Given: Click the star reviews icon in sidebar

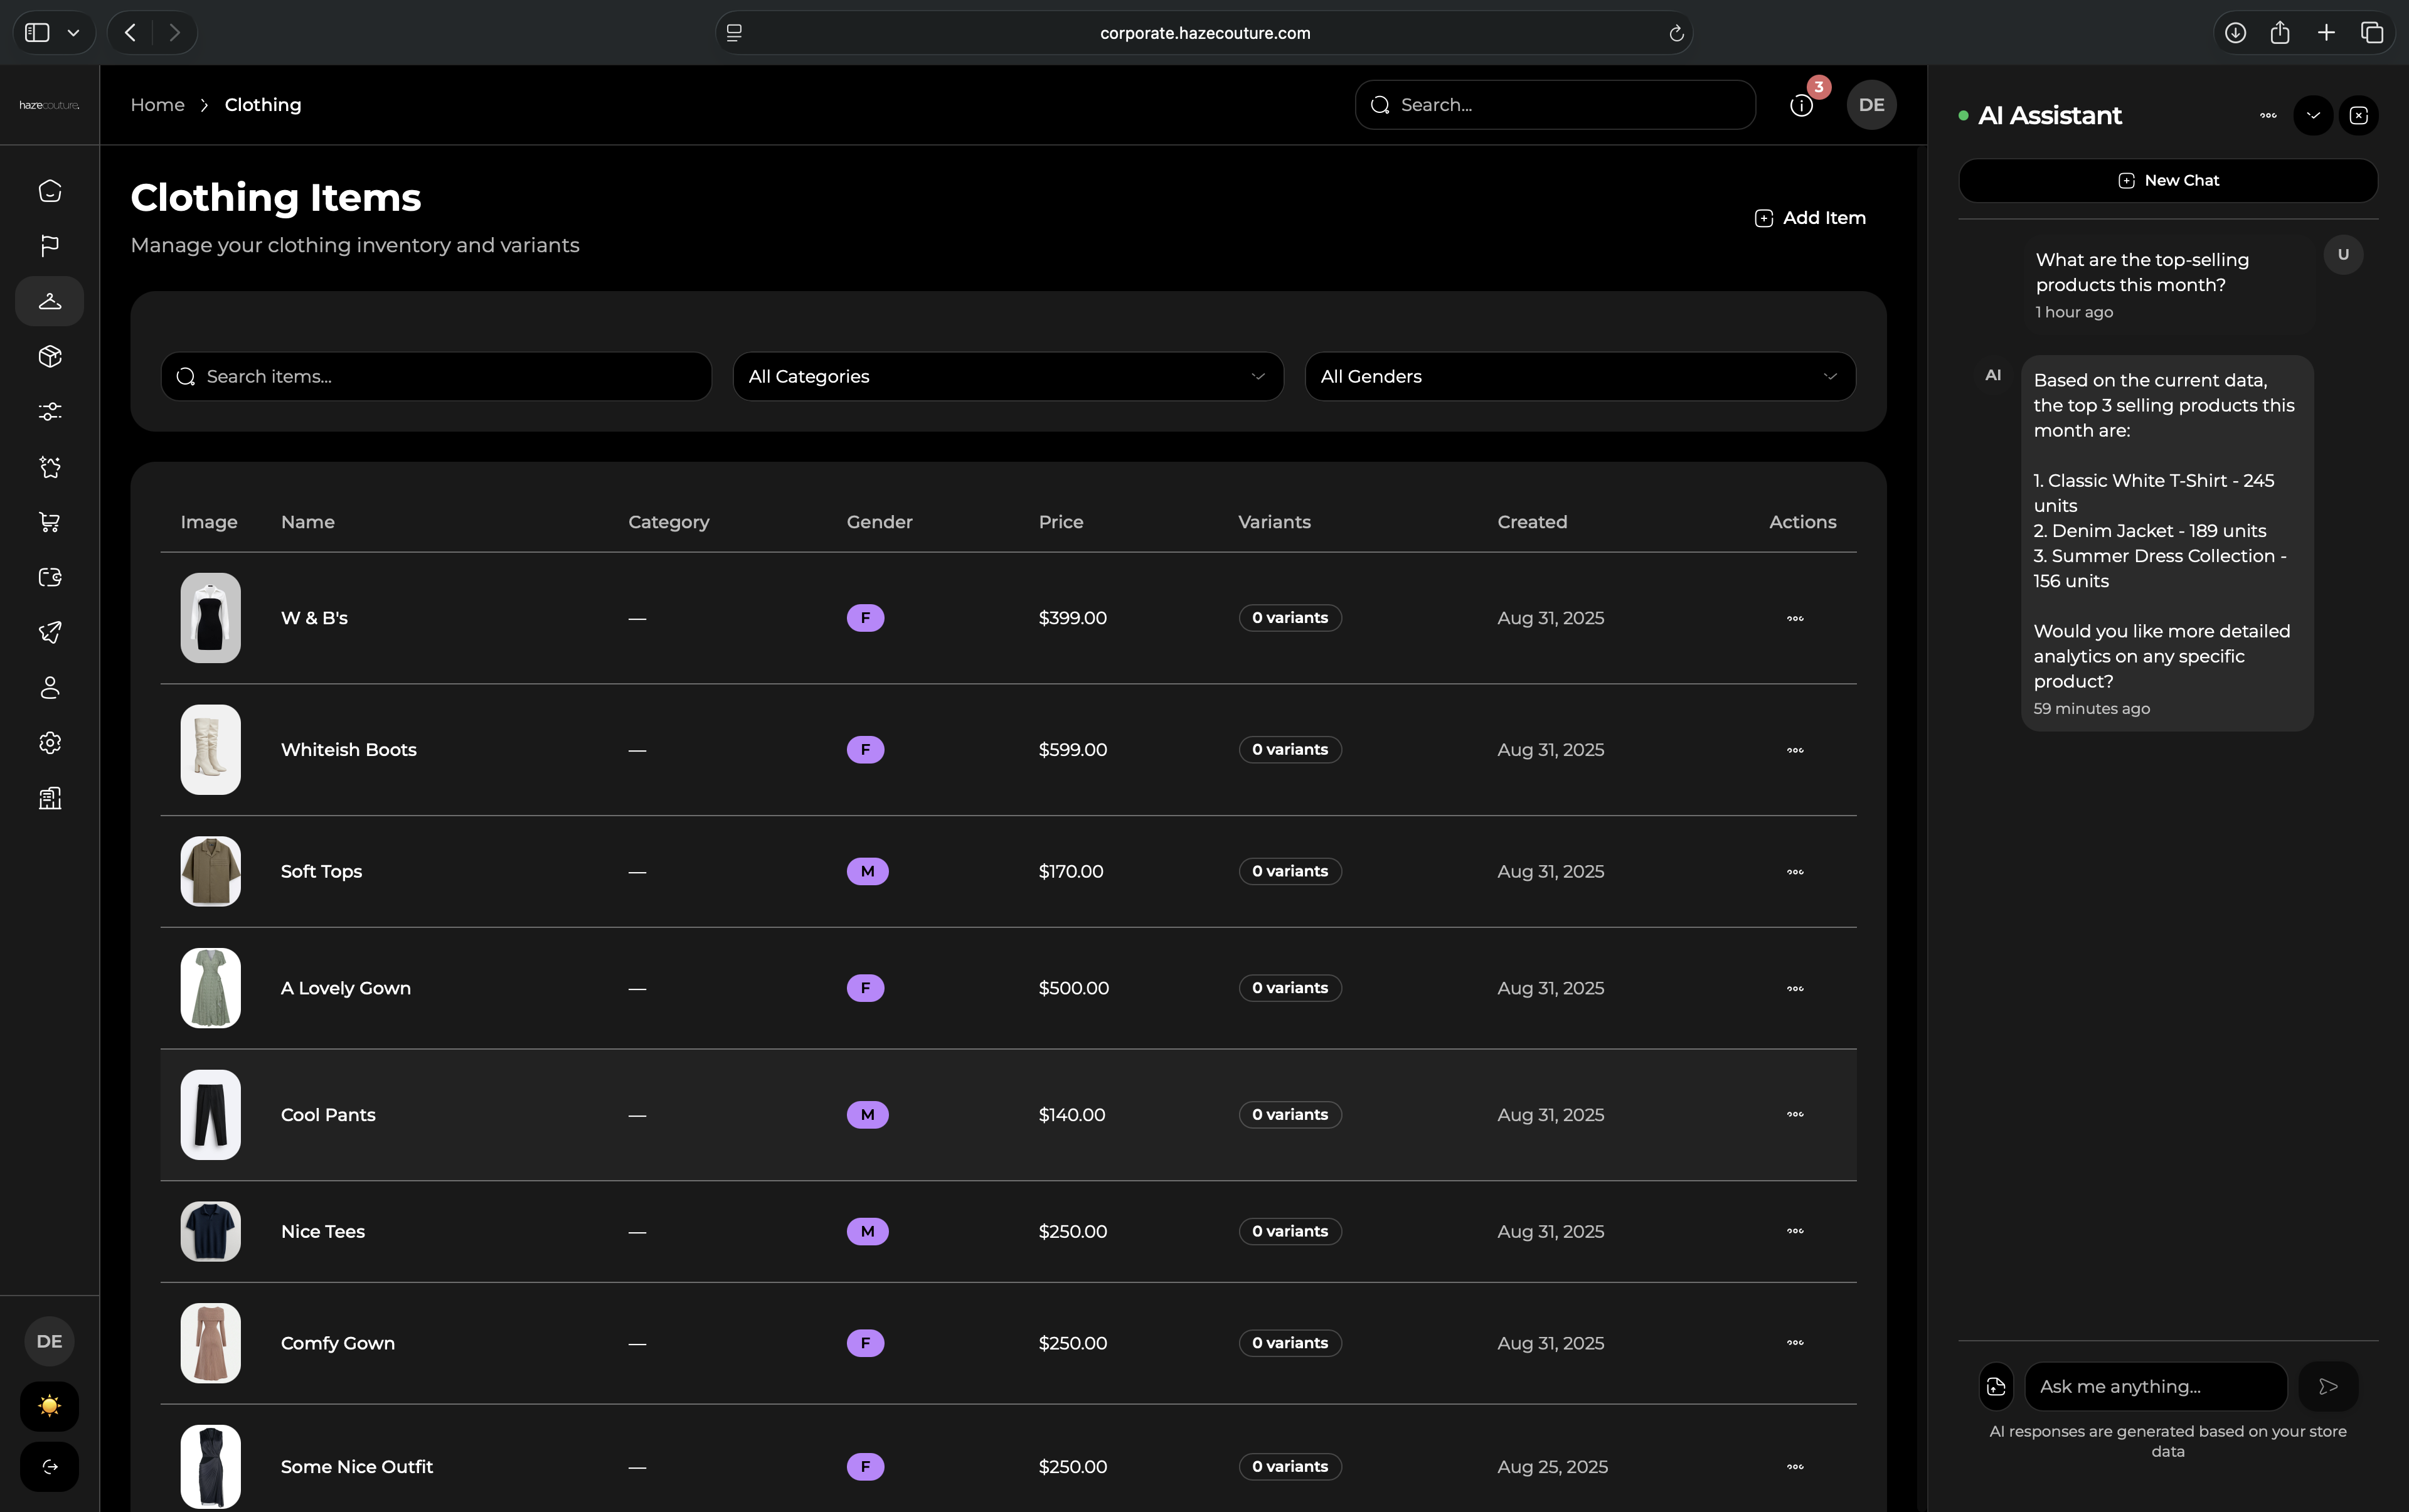Looking at the screenshot, I should pos(49,467).
